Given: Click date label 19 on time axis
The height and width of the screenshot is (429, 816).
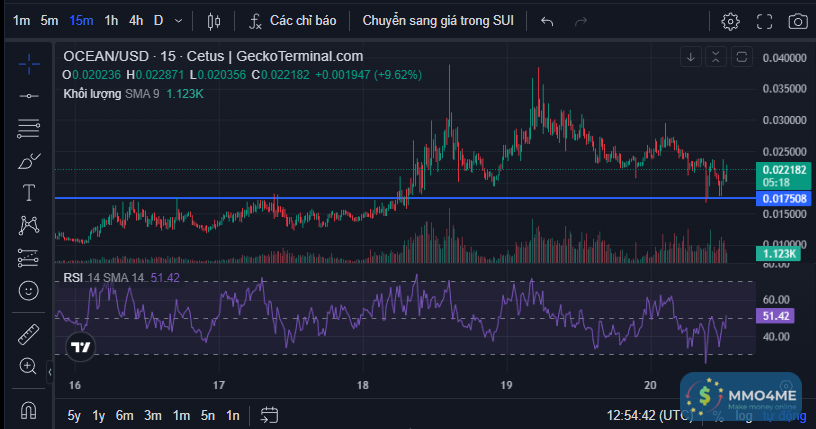Looking at the screenshot, I should (x=506, y=385).
